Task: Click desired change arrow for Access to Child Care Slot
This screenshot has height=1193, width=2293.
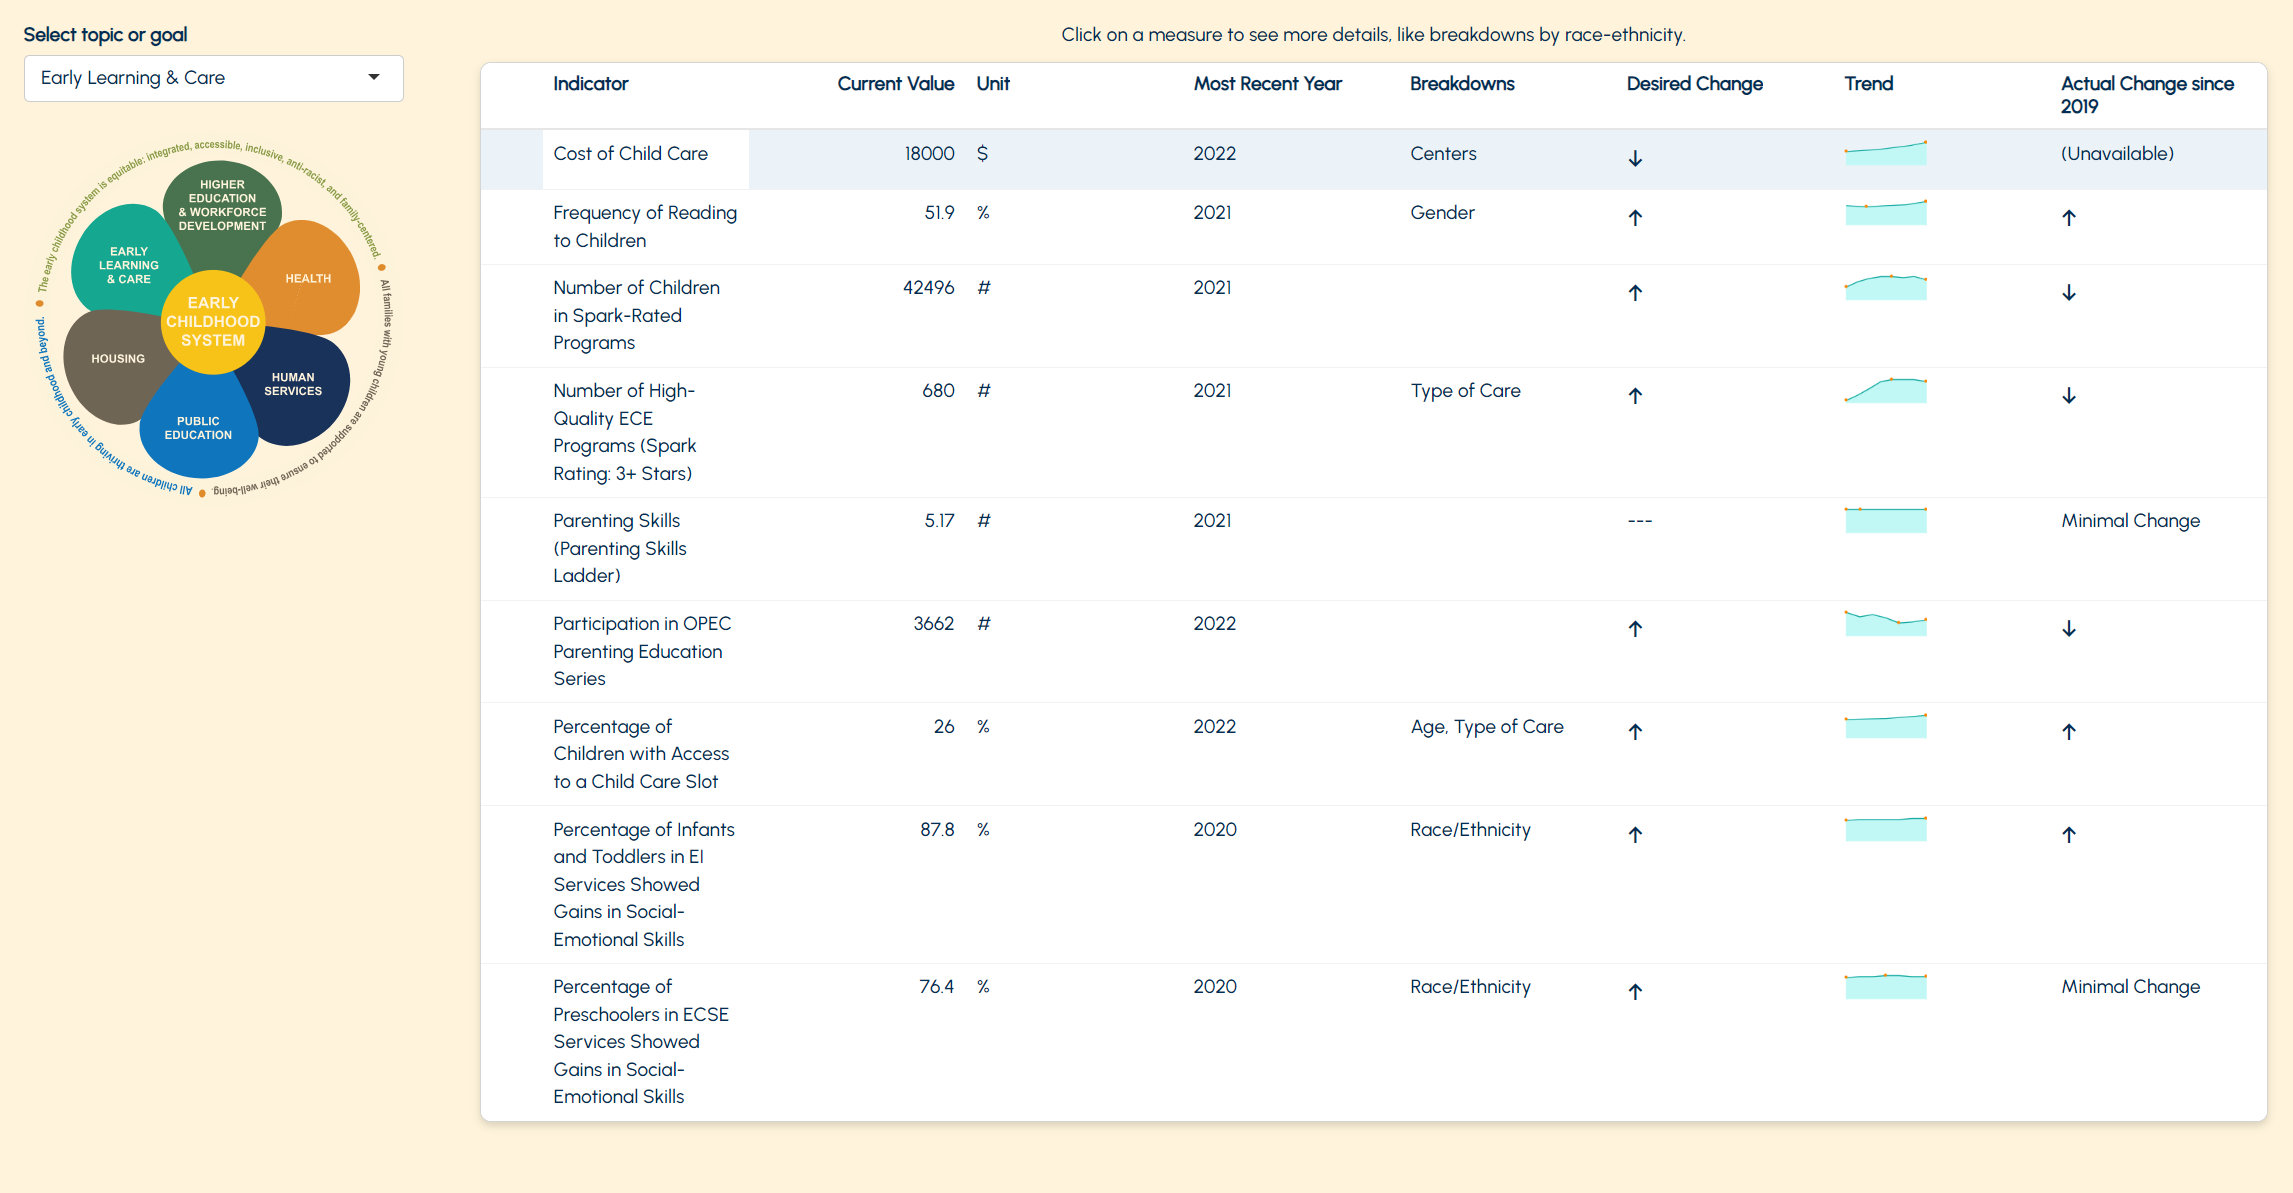Action: (x=1636, y=731)
